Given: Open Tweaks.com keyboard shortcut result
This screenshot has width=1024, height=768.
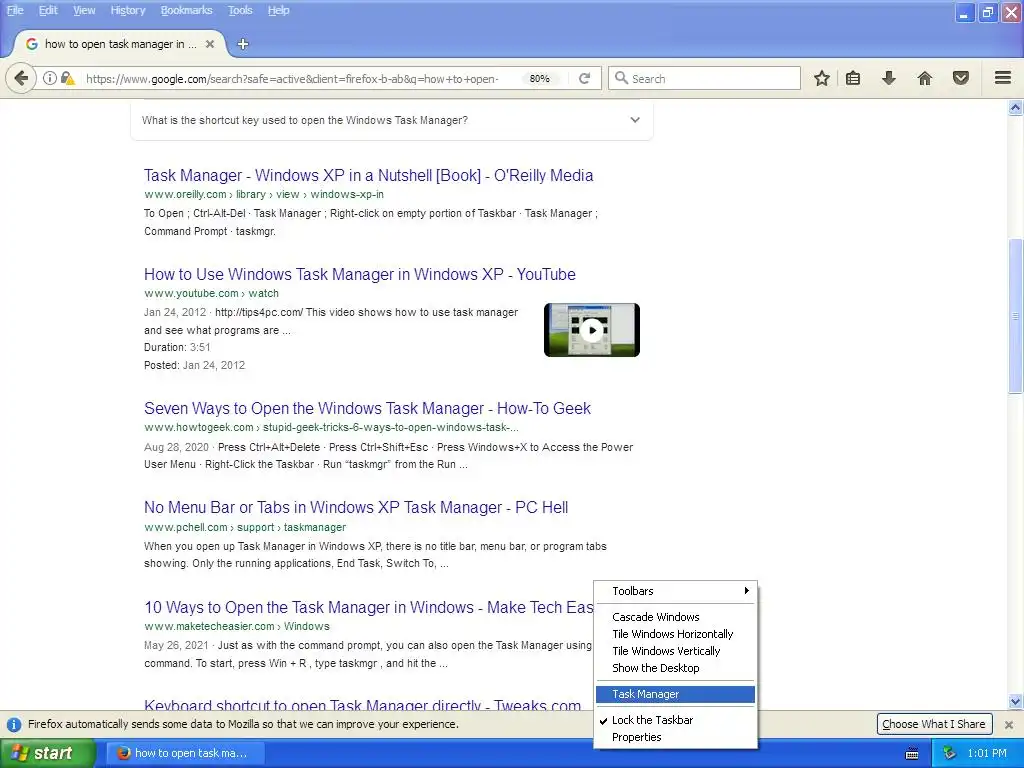Looking at the screenshot, I should (x=362, y=705).
